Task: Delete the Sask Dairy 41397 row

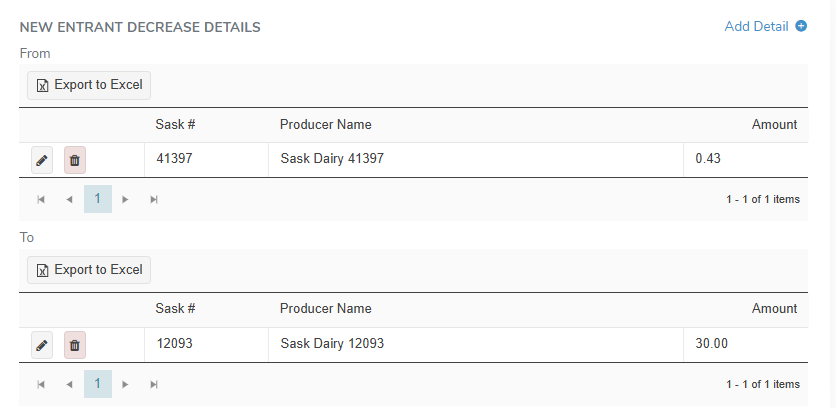Action: coord(75,160)
